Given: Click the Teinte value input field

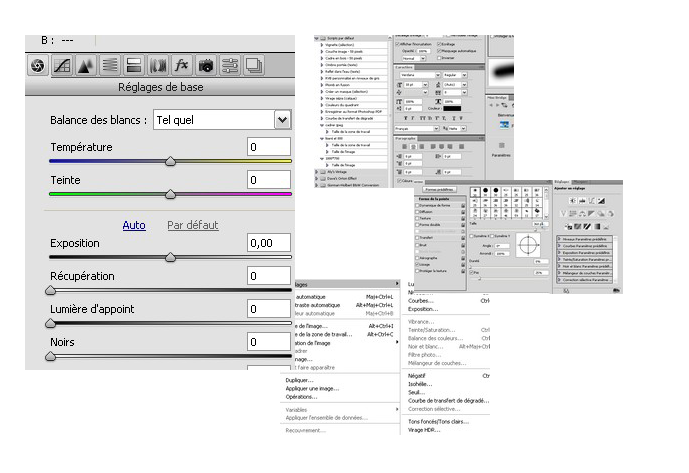Looking at the screenshot, I should [269, 180].
